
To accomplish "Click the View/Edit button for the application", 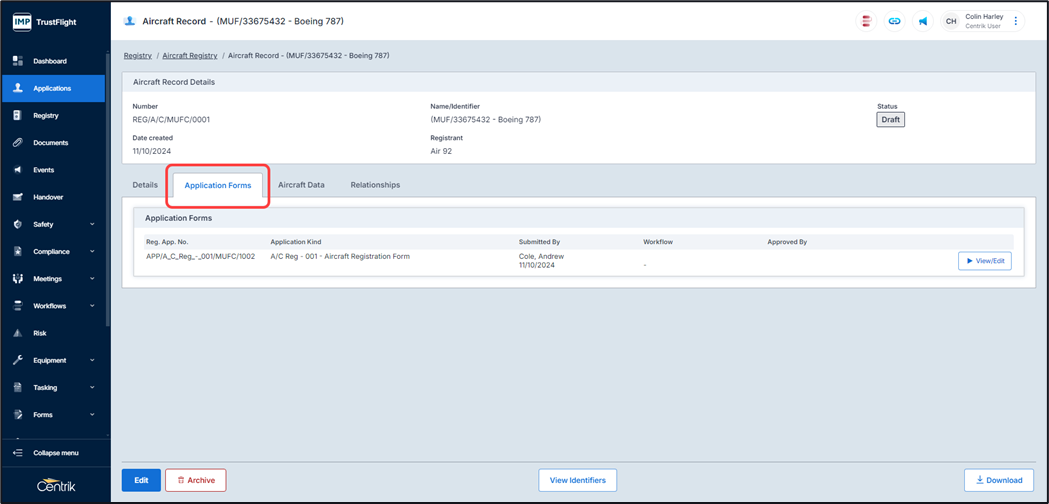I will [984, 261].
